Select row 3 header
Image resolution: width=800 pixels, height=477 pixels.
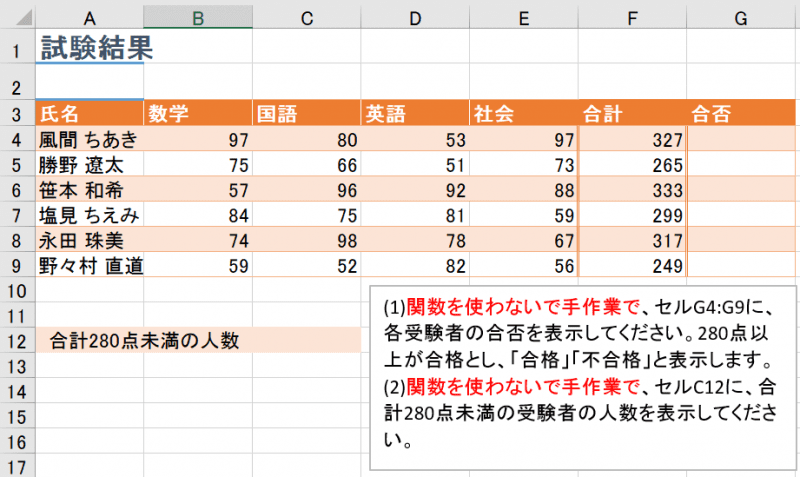(x=17, y=113)
